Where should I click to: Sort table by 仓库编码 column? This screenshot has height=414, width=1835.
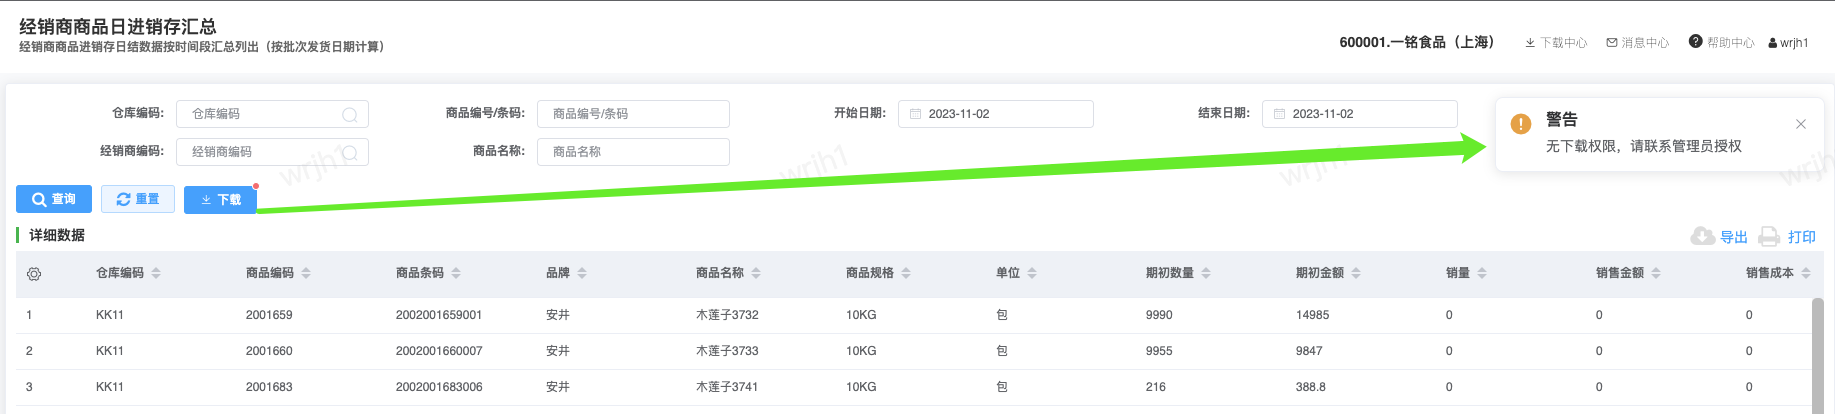click(156, 273)
